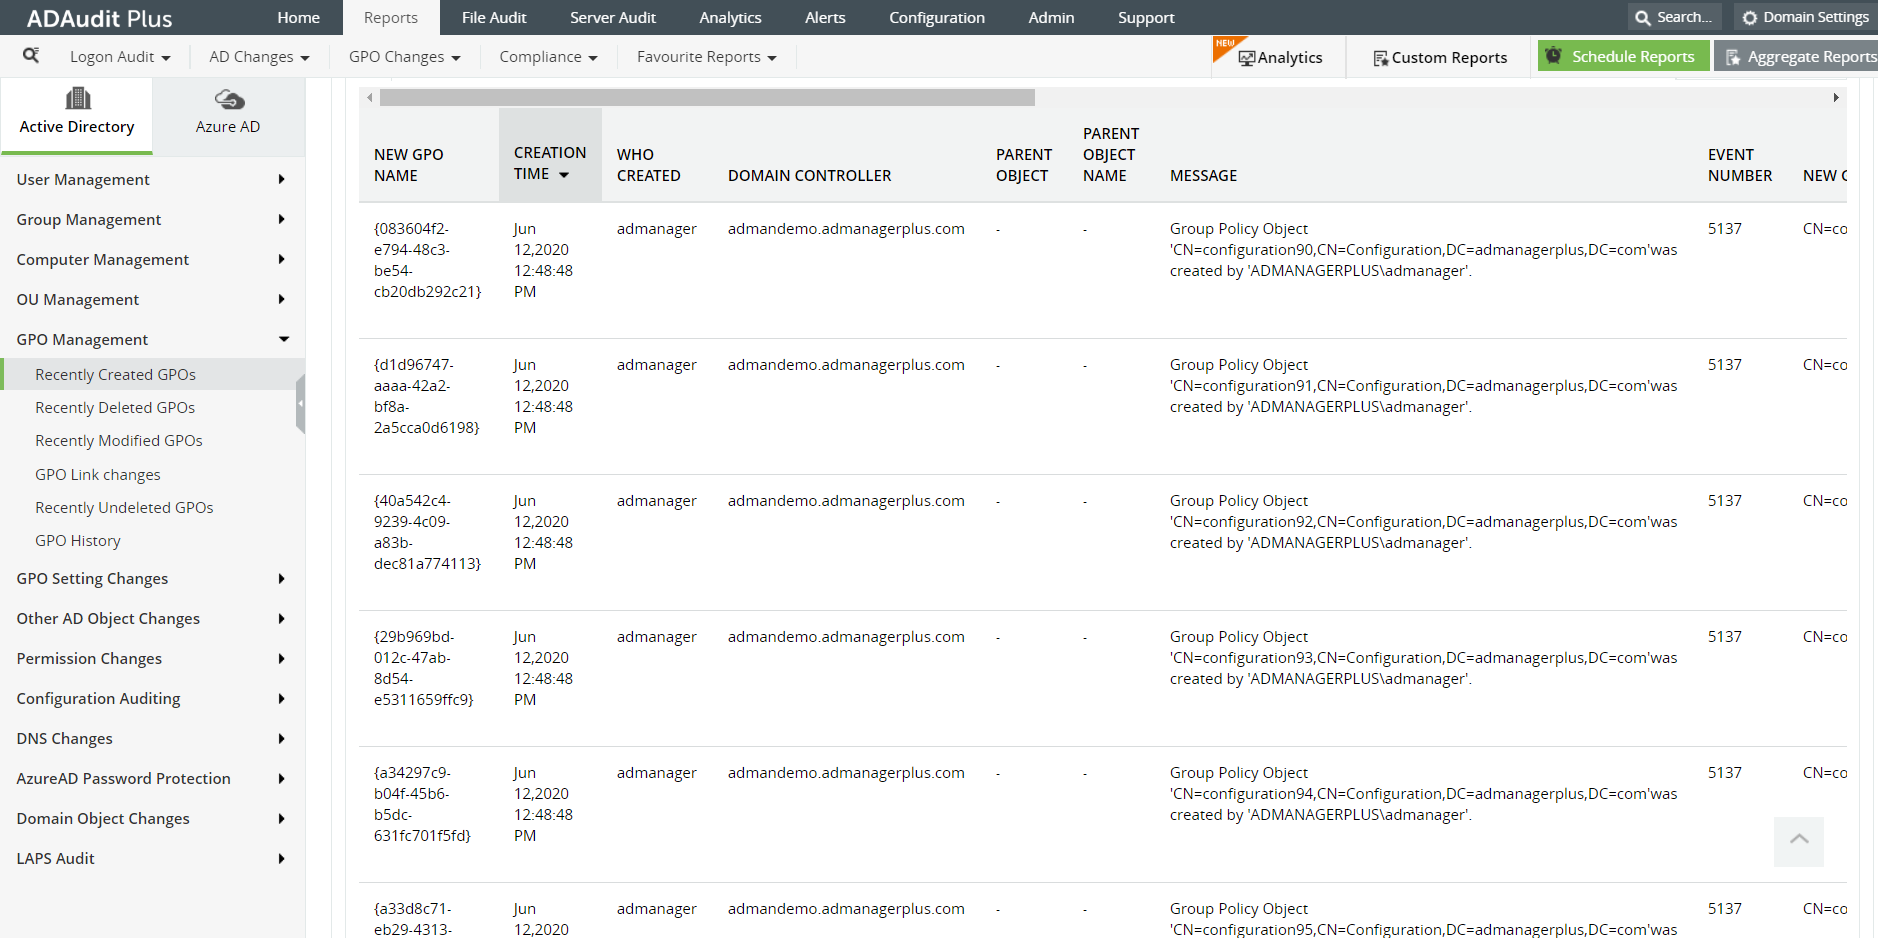Select the Active Directory building icon
This screenshot has height=938, width=1878.
[76, 97]
